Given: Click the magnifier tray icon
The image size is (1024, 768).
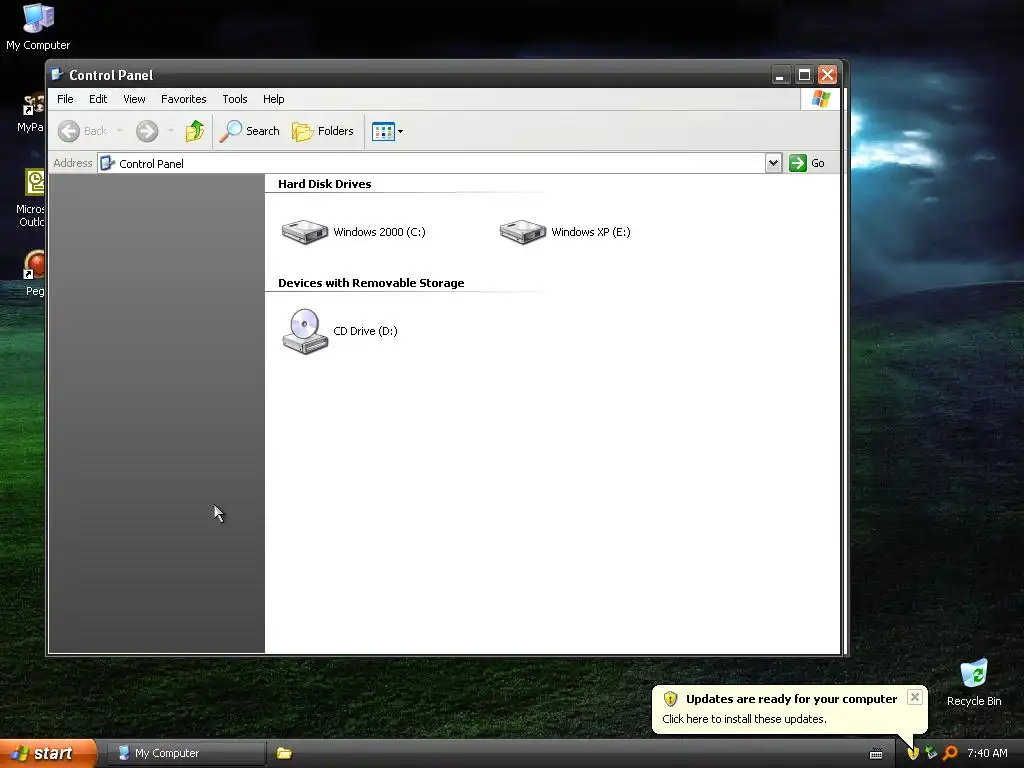Looking at the screenshot, I should [x=950, y=754].
